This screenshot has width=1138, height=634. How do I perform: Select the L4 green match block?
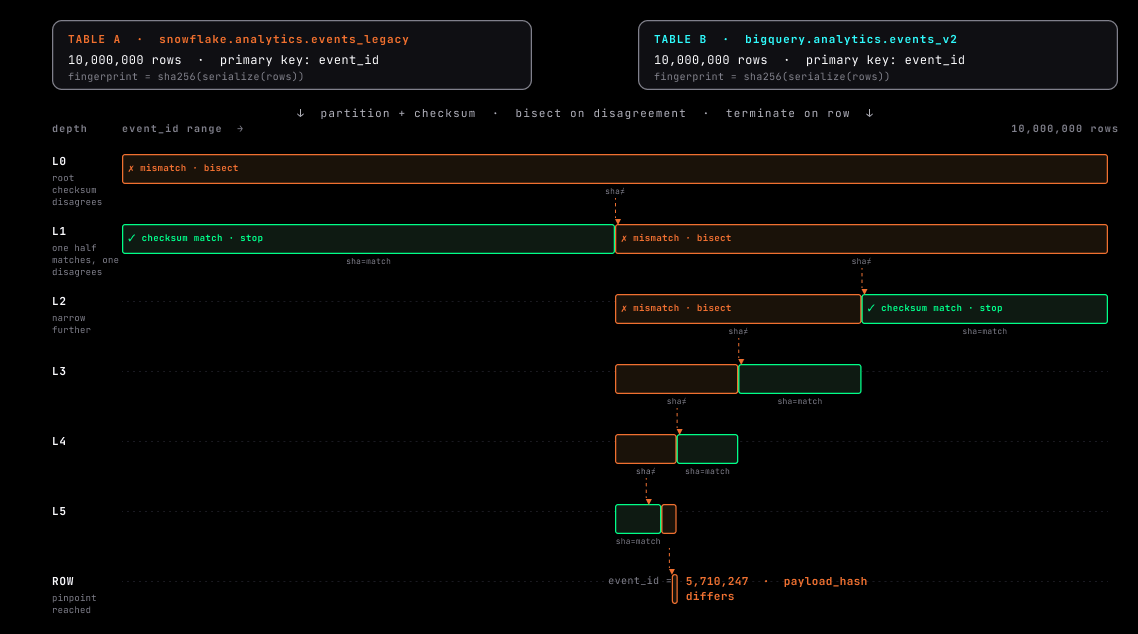point(708,449)
